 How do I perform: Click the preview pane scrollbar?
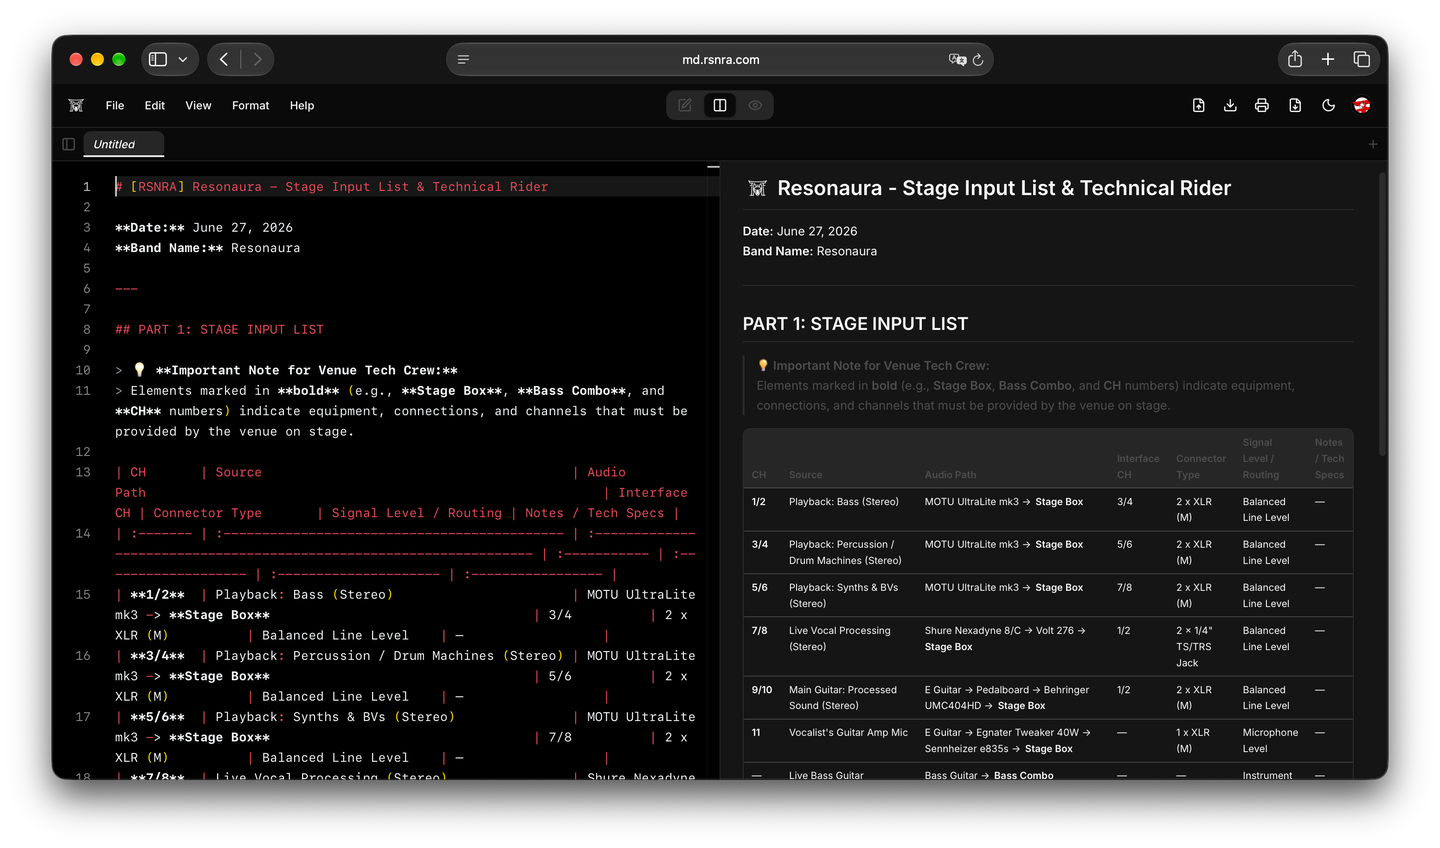(1383, 315)
